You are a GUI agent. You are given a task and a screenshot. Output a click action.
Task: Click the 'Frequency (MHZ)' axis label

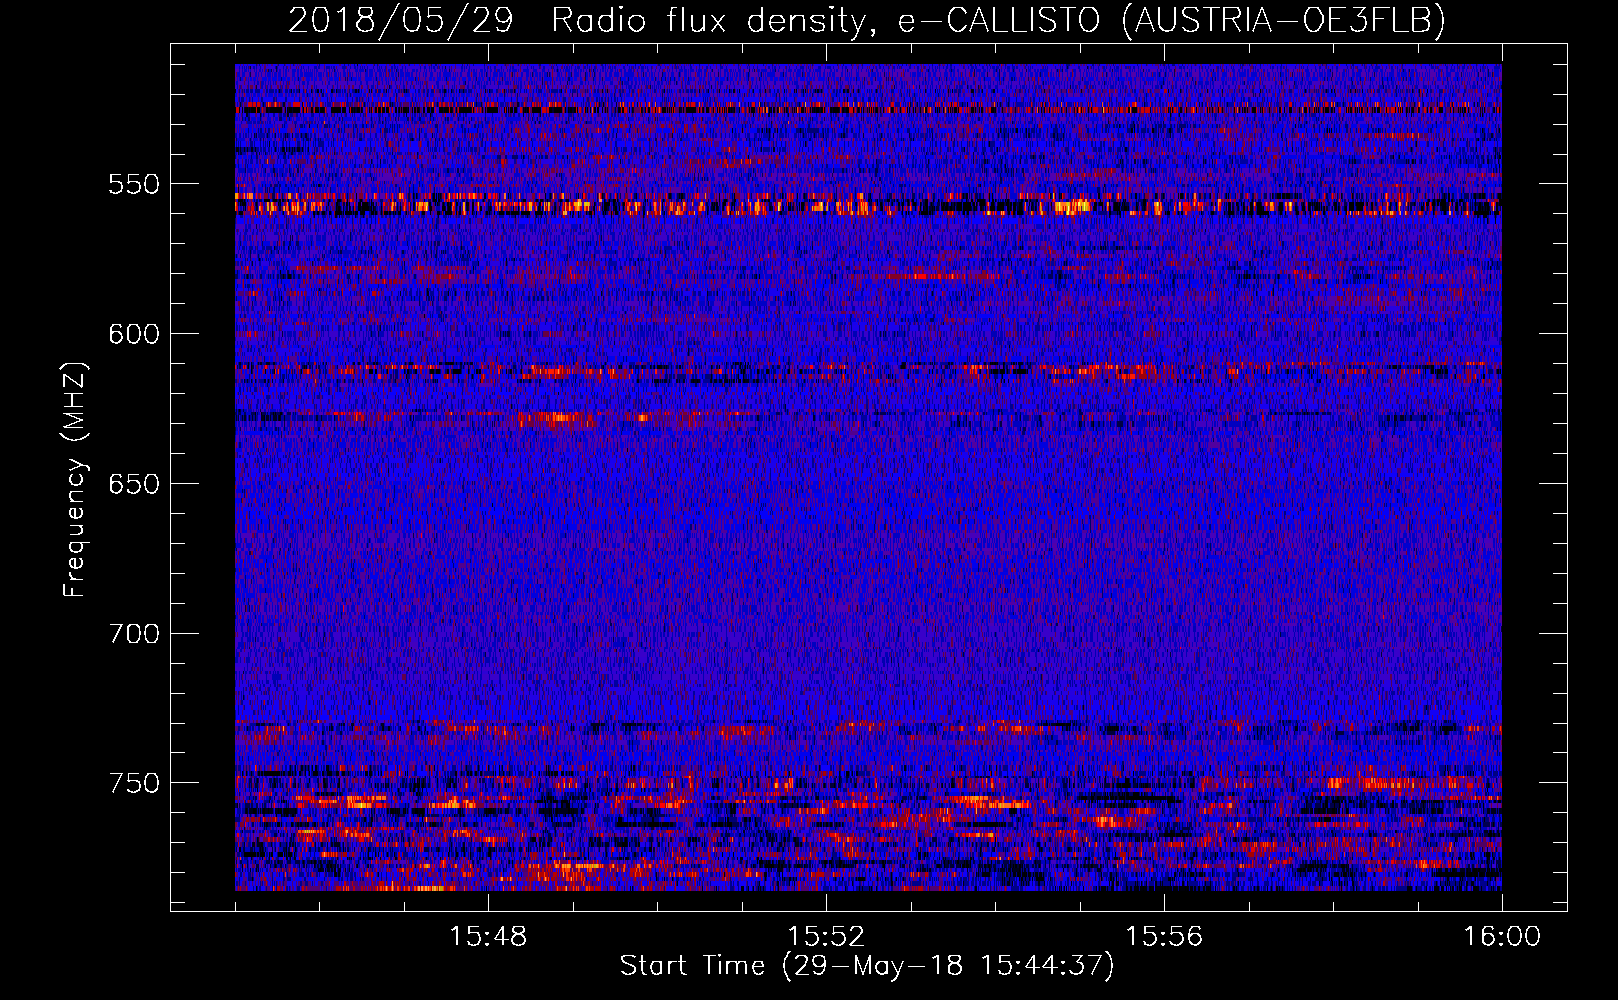(75, 480)
